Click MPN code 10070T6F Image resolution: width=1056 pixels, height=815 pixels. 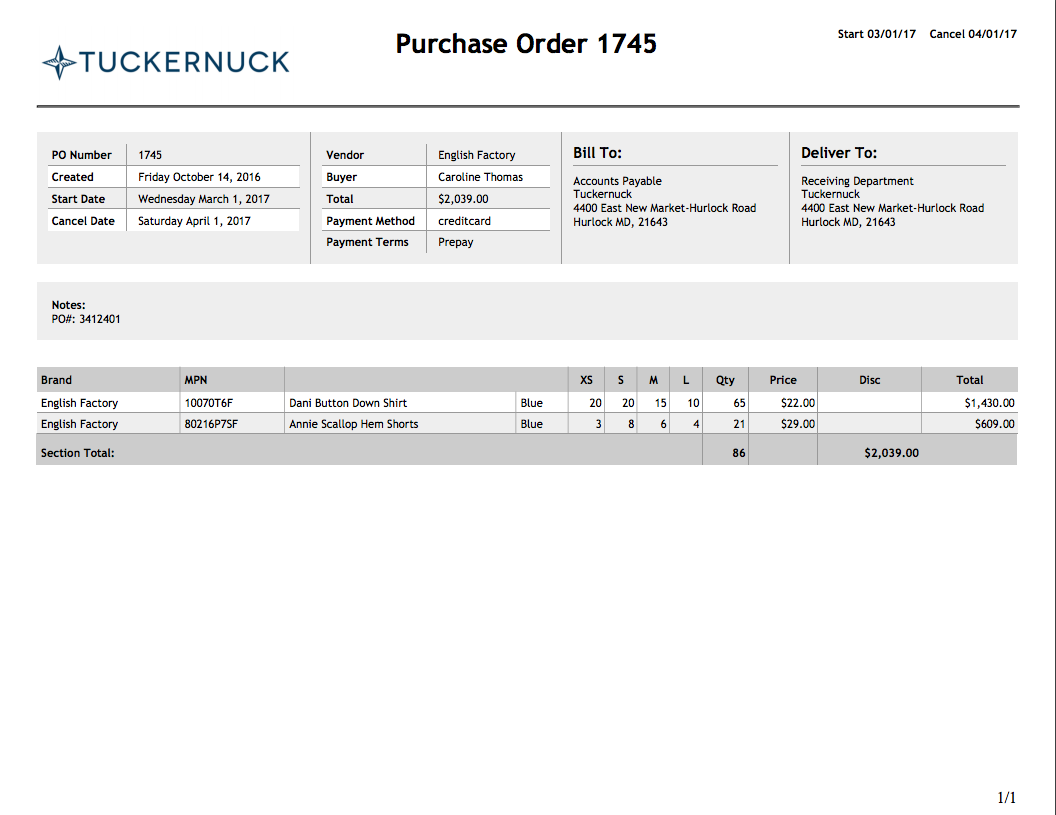tap(208, 403)
